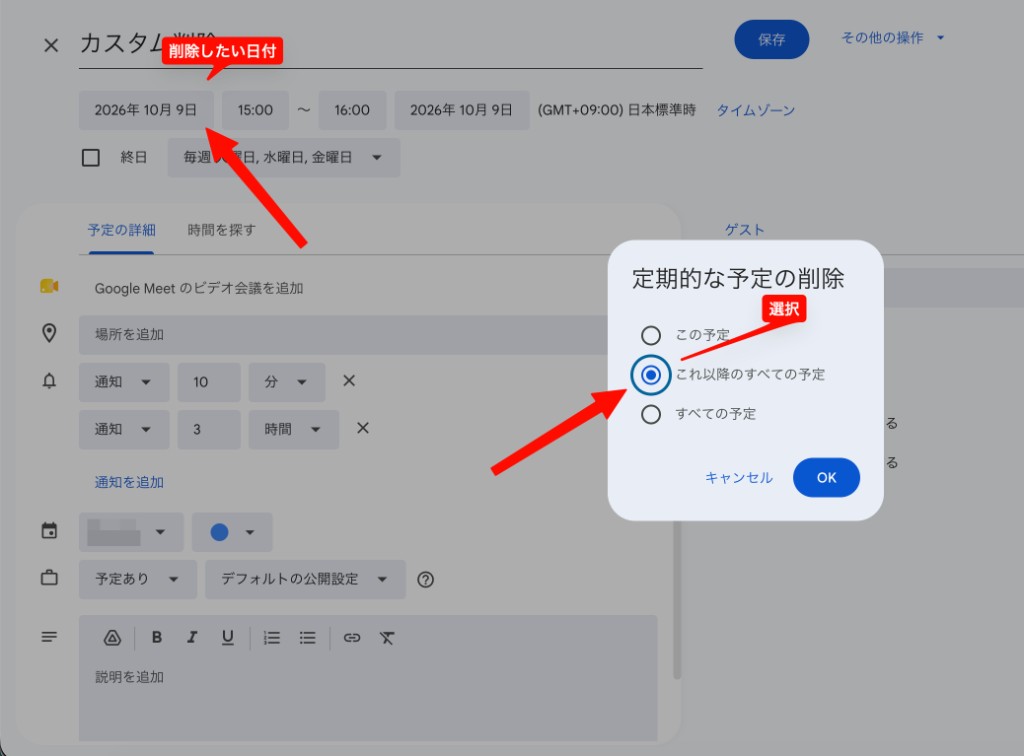Click the 15:00 start time field
This screenshot has width=1024, height=756.
coord(255,110)
